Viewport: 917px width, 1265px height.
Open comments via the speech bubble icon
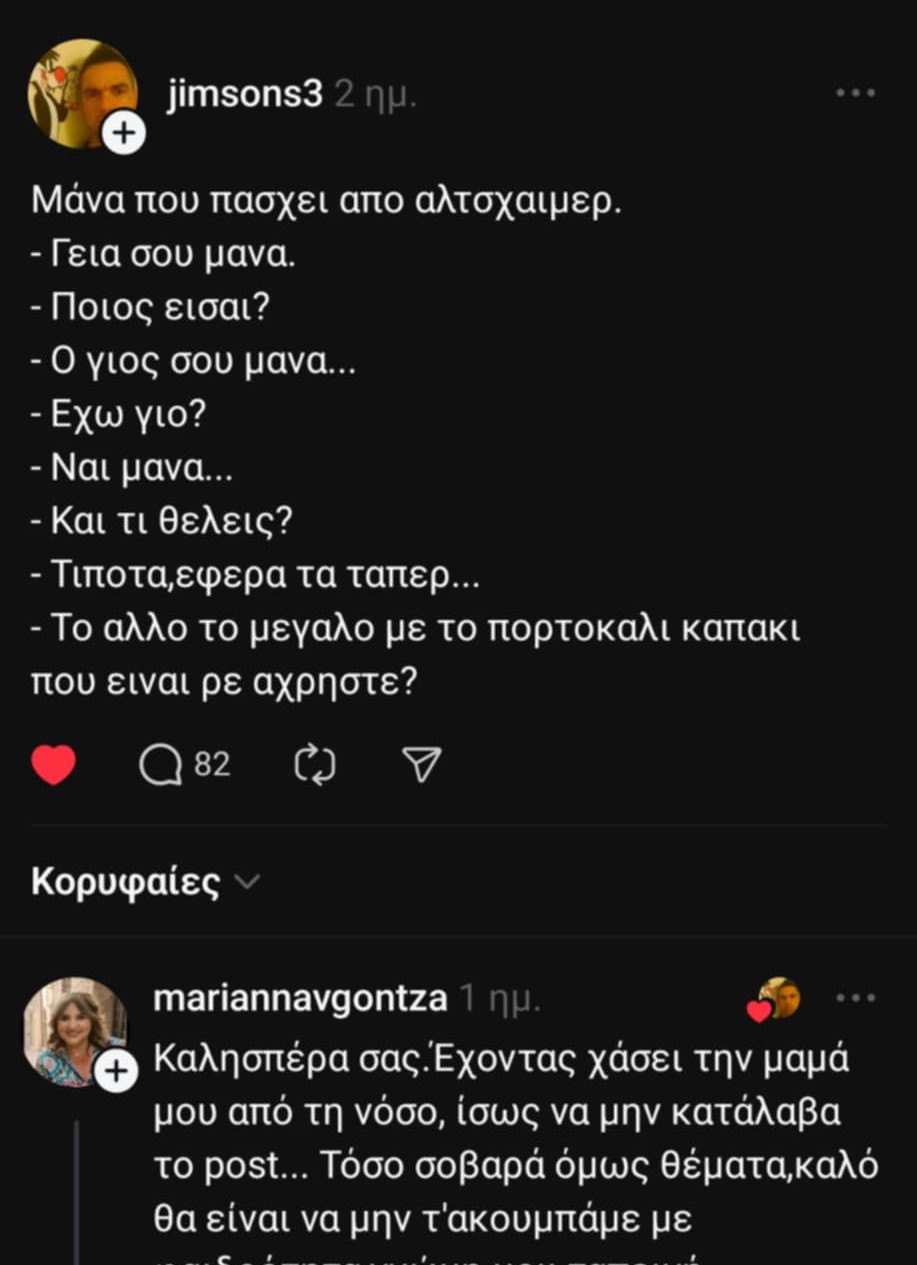(x=159, y=766)
